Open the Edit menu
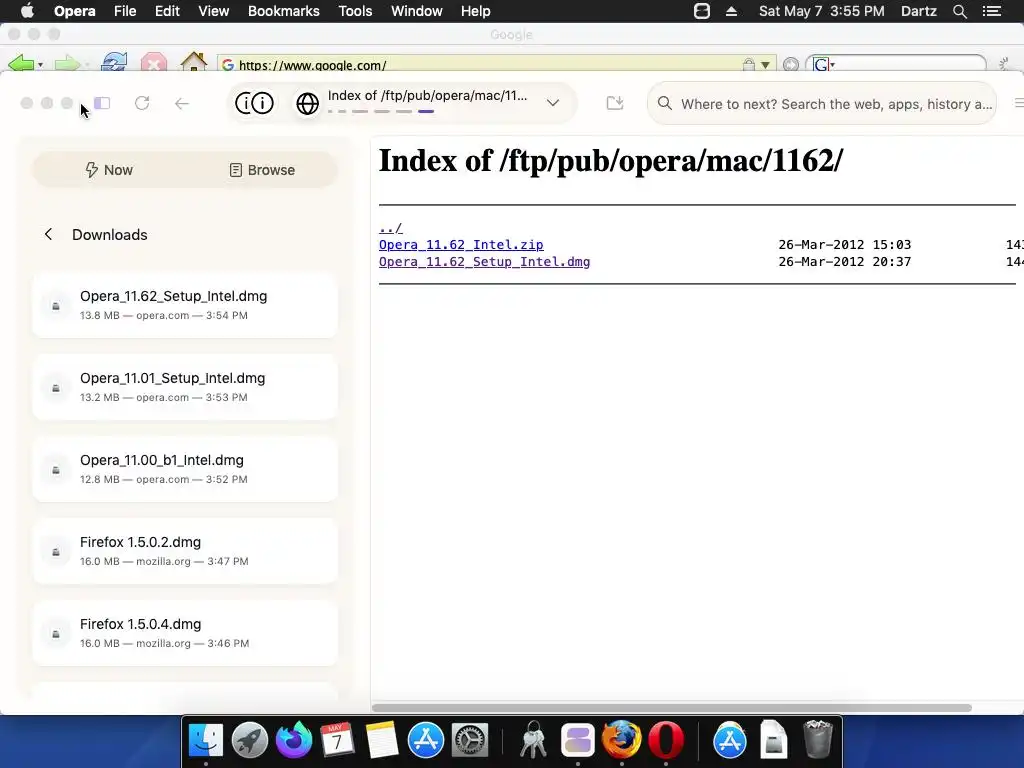Image resolution: width=1024 pixels, height=768 pixels. pyautogui.click(x=167, y=11)
